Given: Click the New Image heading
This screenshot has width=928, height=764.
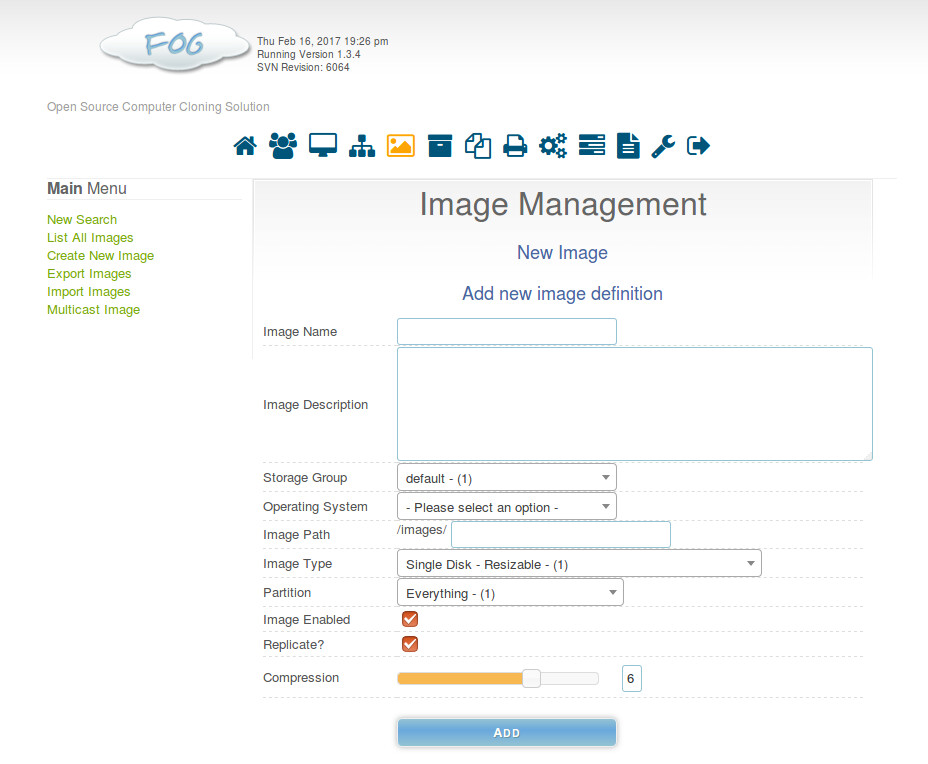Looking at the screenshot, I should 562,253.
